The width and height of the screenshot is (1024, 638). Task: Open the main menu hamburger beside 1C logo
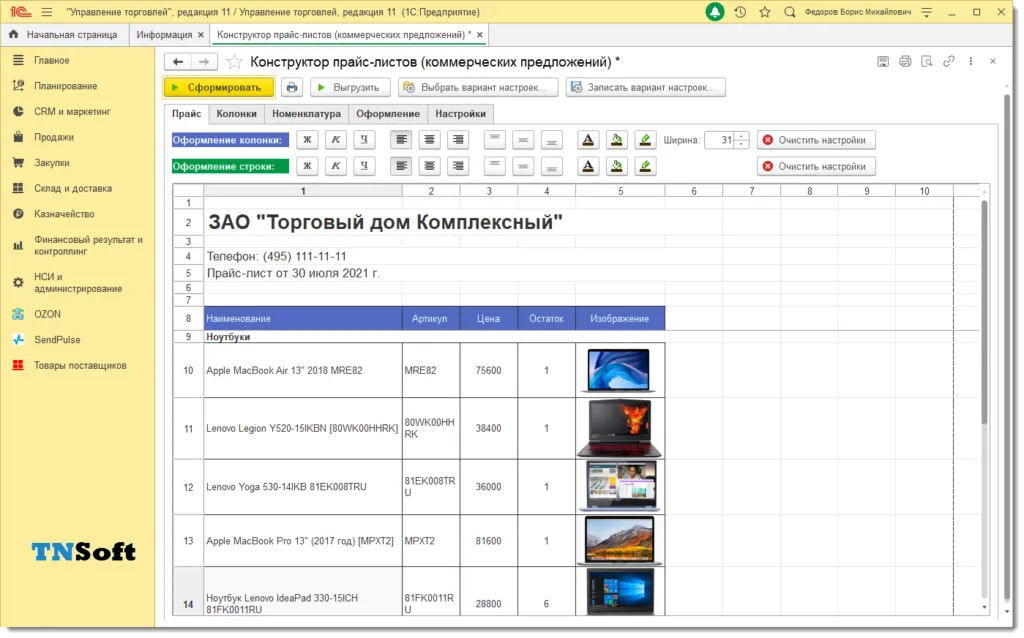[46, 12]
